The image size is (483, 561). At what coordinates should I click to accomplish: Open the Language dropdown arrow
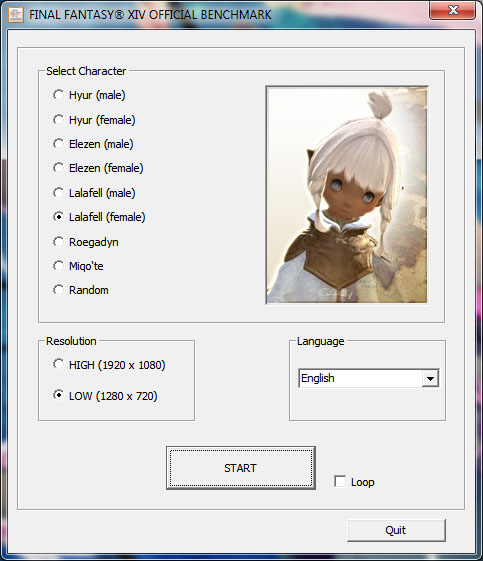tap(430, 378)
